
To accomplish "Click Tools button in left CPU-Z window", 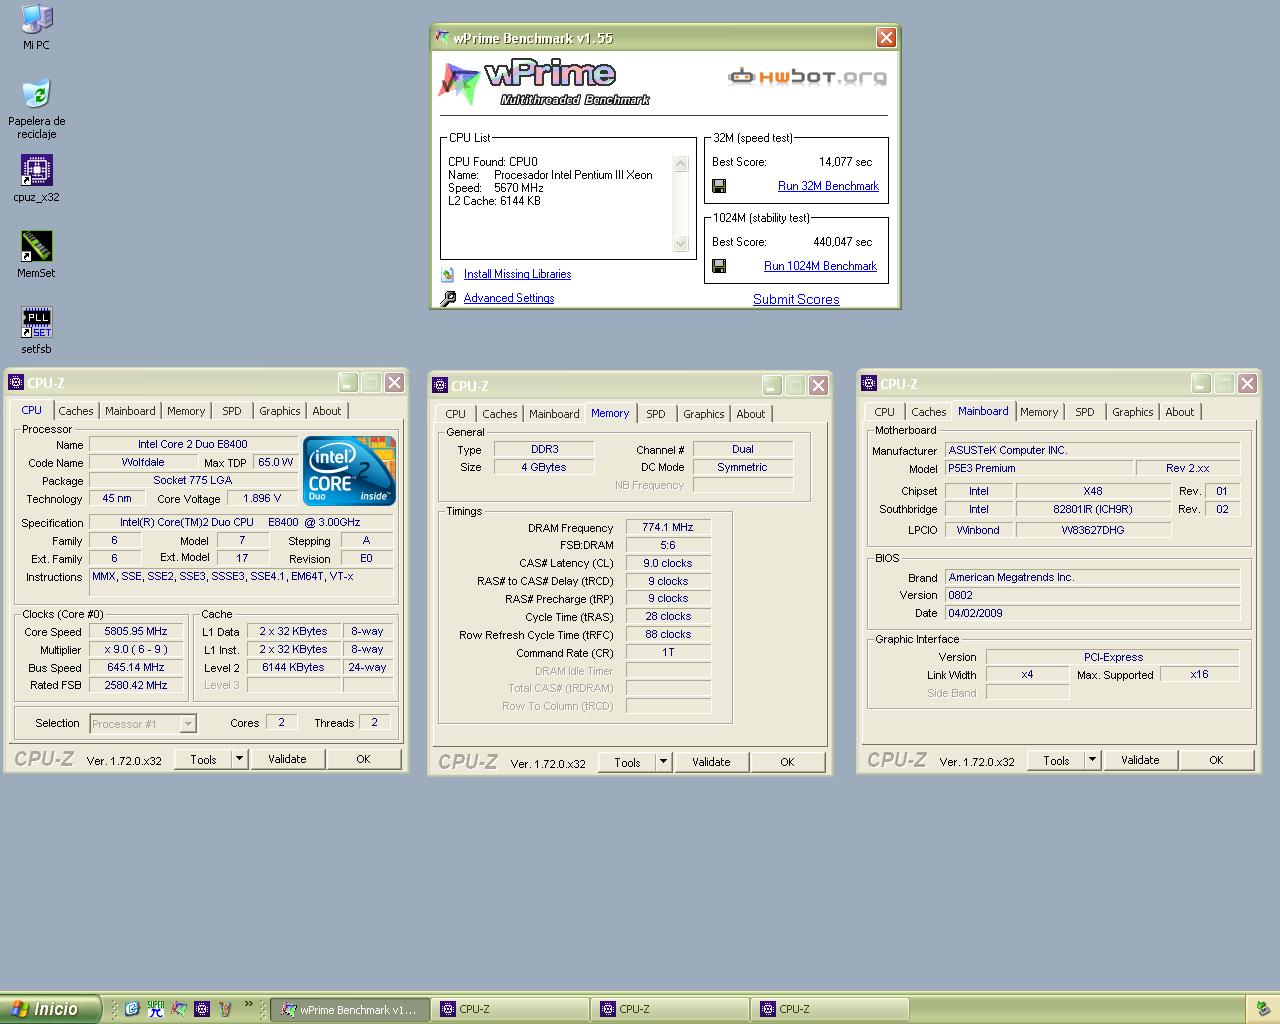I will [203, 759].
